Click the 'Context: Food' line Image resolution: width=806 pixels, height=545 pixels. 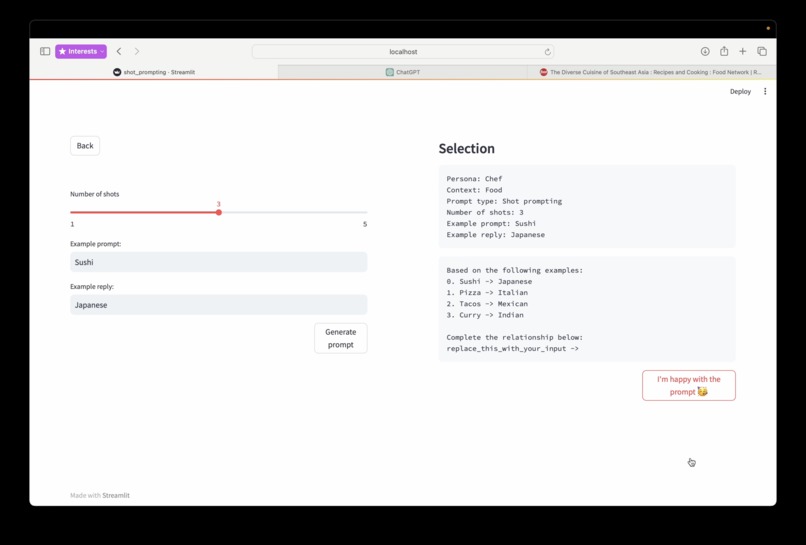[x=474, y=190]
